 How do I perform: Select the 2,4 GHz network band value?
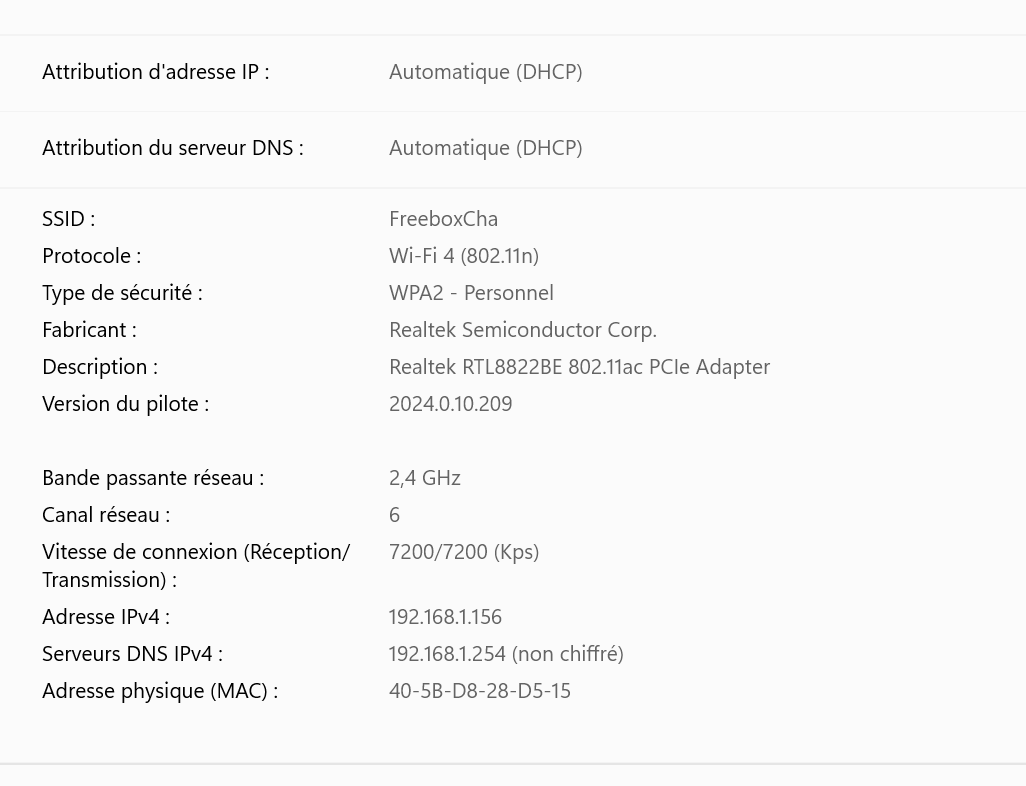pyautogui.click(x=424, y=478)
